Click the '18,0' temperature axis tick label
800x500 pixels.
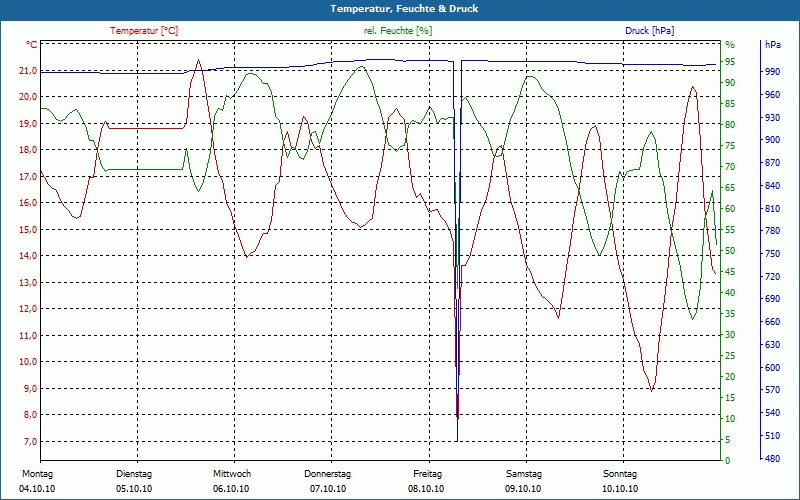pos(28,150)
